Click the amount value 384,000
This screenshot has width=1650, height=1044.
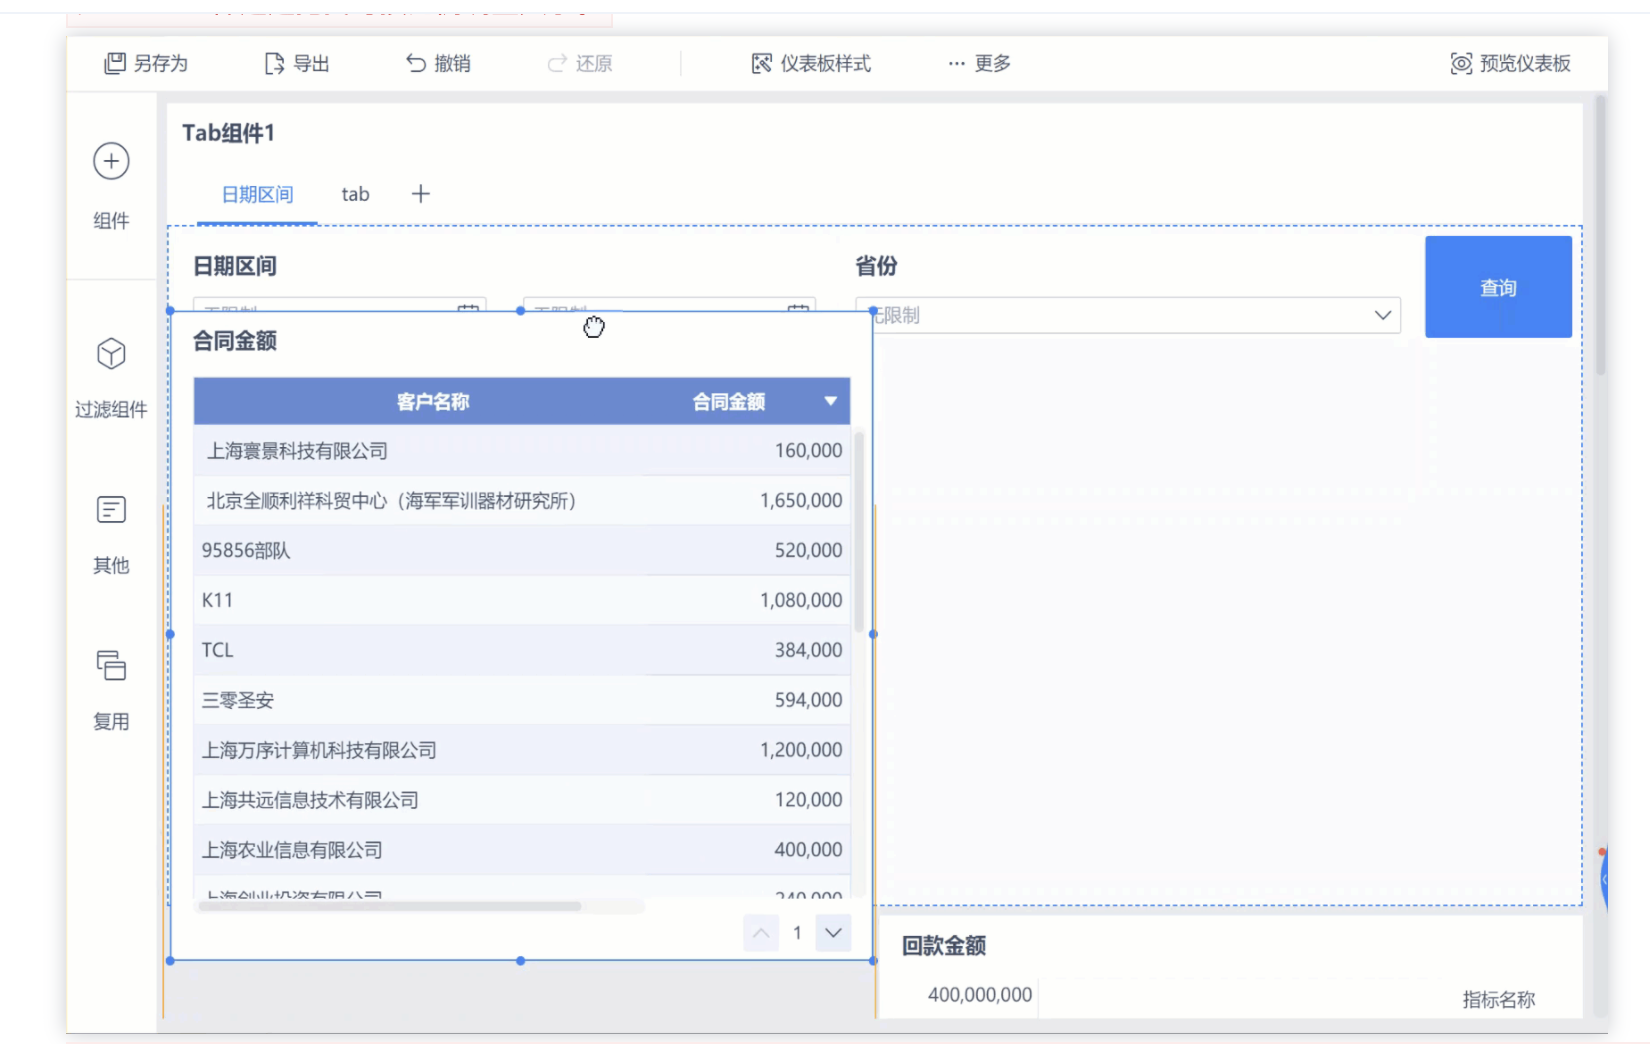808,650
